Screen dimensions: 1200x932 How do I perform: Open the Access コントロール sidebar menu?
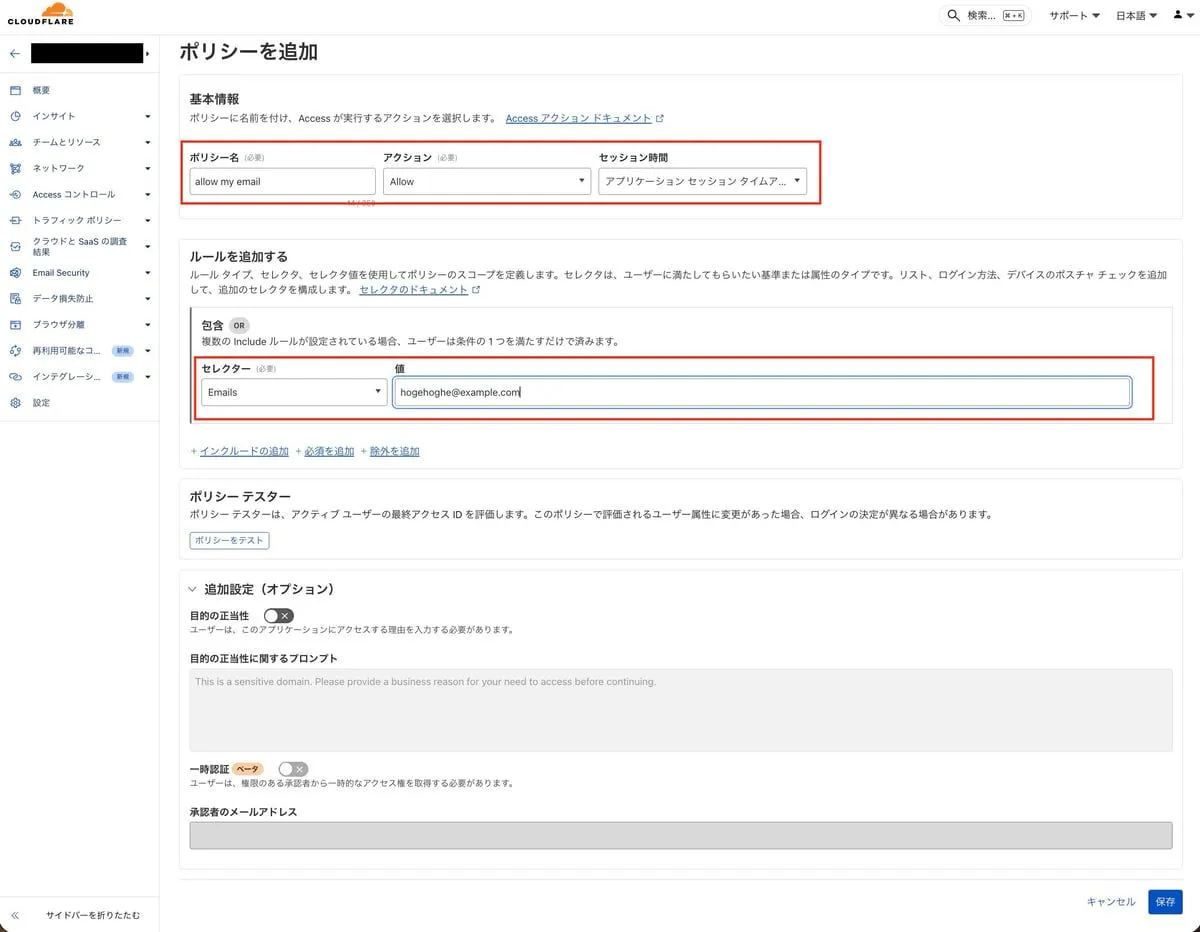pyautogui.click(x=80, y=194)
